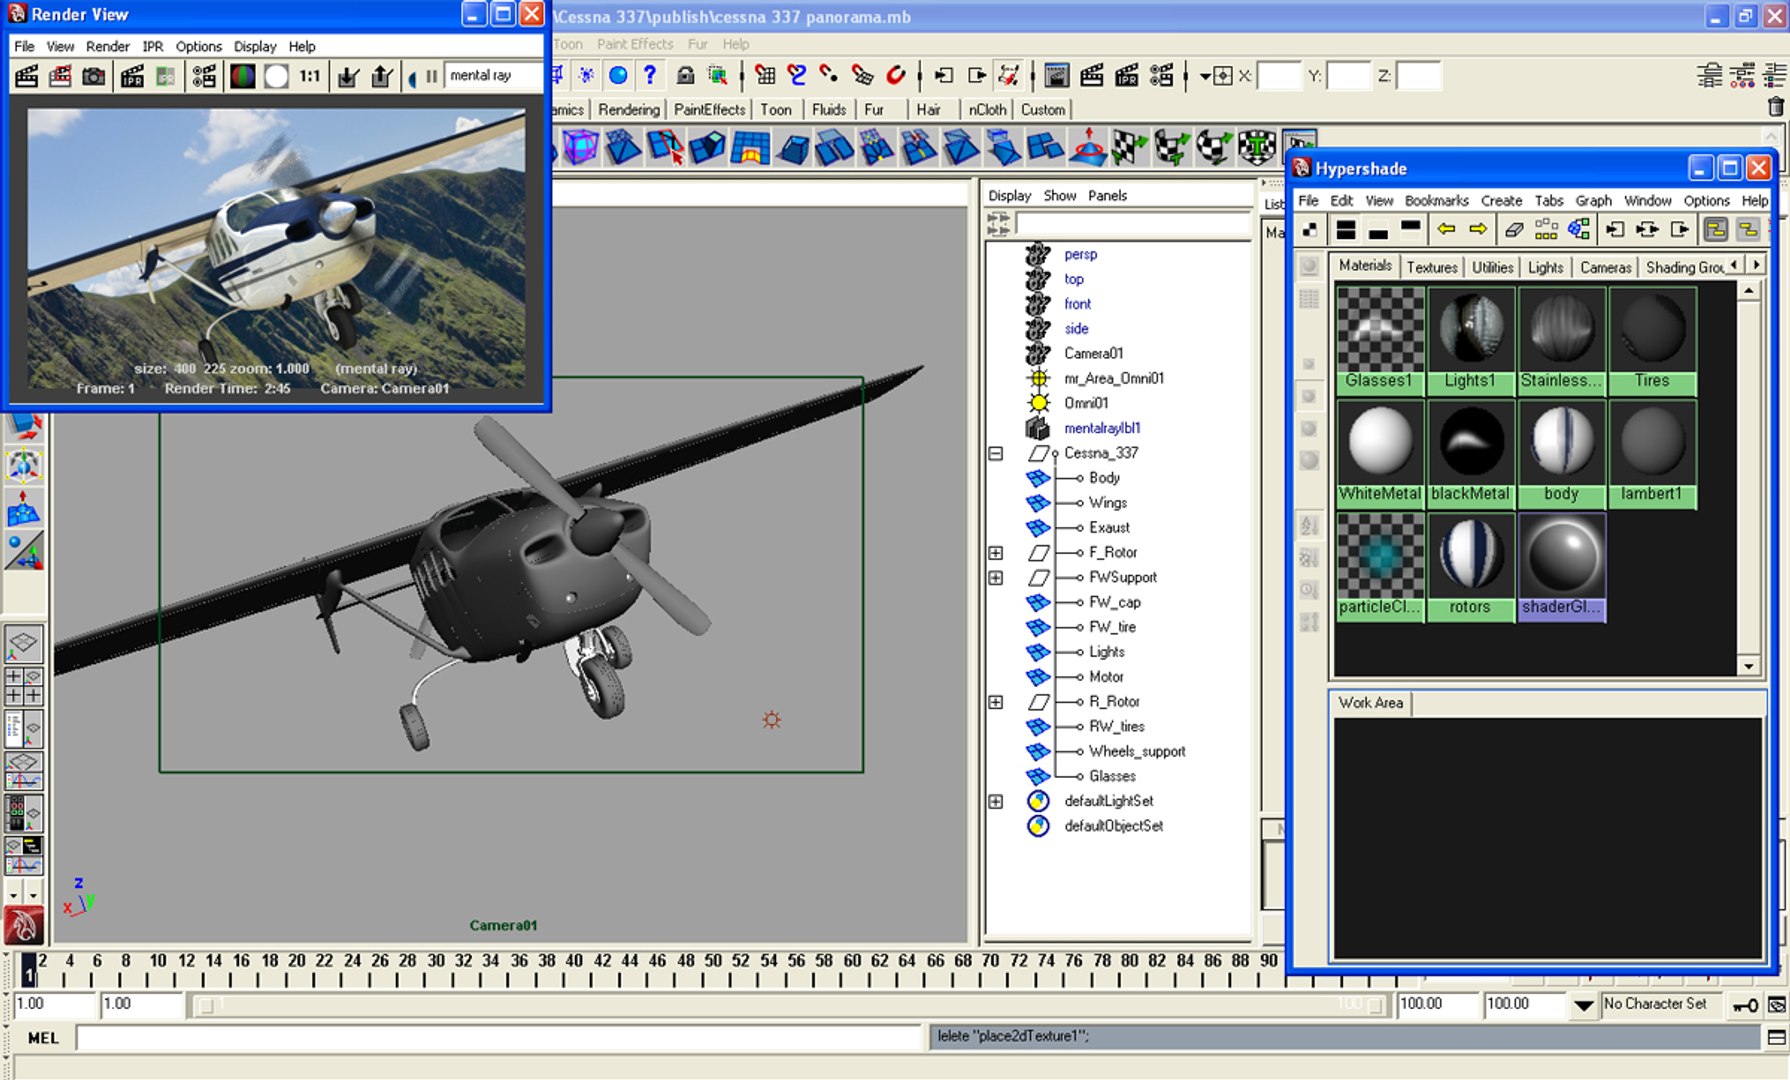Click Keep Image icon in Render View
Image resolution: width=1790 pixels, height=1080 pixels.
pos(348,76)
